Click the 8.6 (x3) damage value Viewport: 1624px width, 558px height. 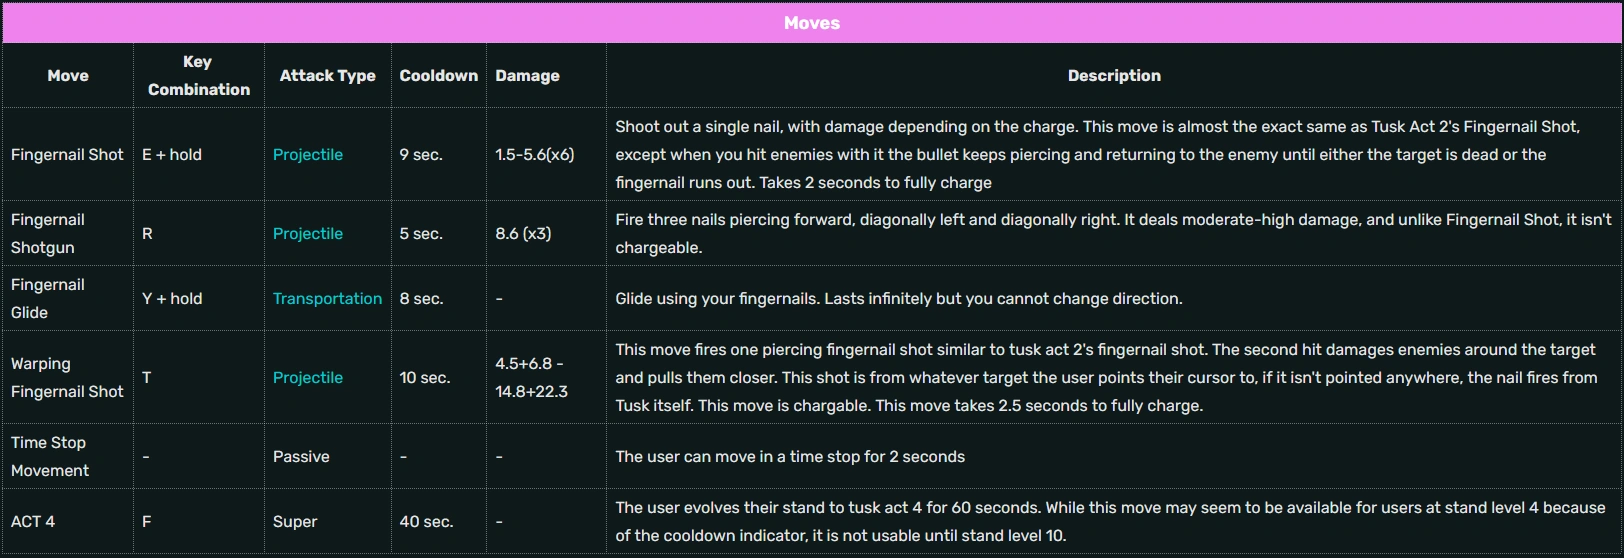523,234
